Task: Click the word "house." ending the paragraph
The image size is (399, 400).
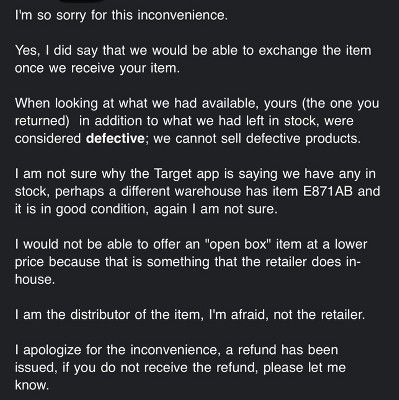Action: (x=35, y=279)
